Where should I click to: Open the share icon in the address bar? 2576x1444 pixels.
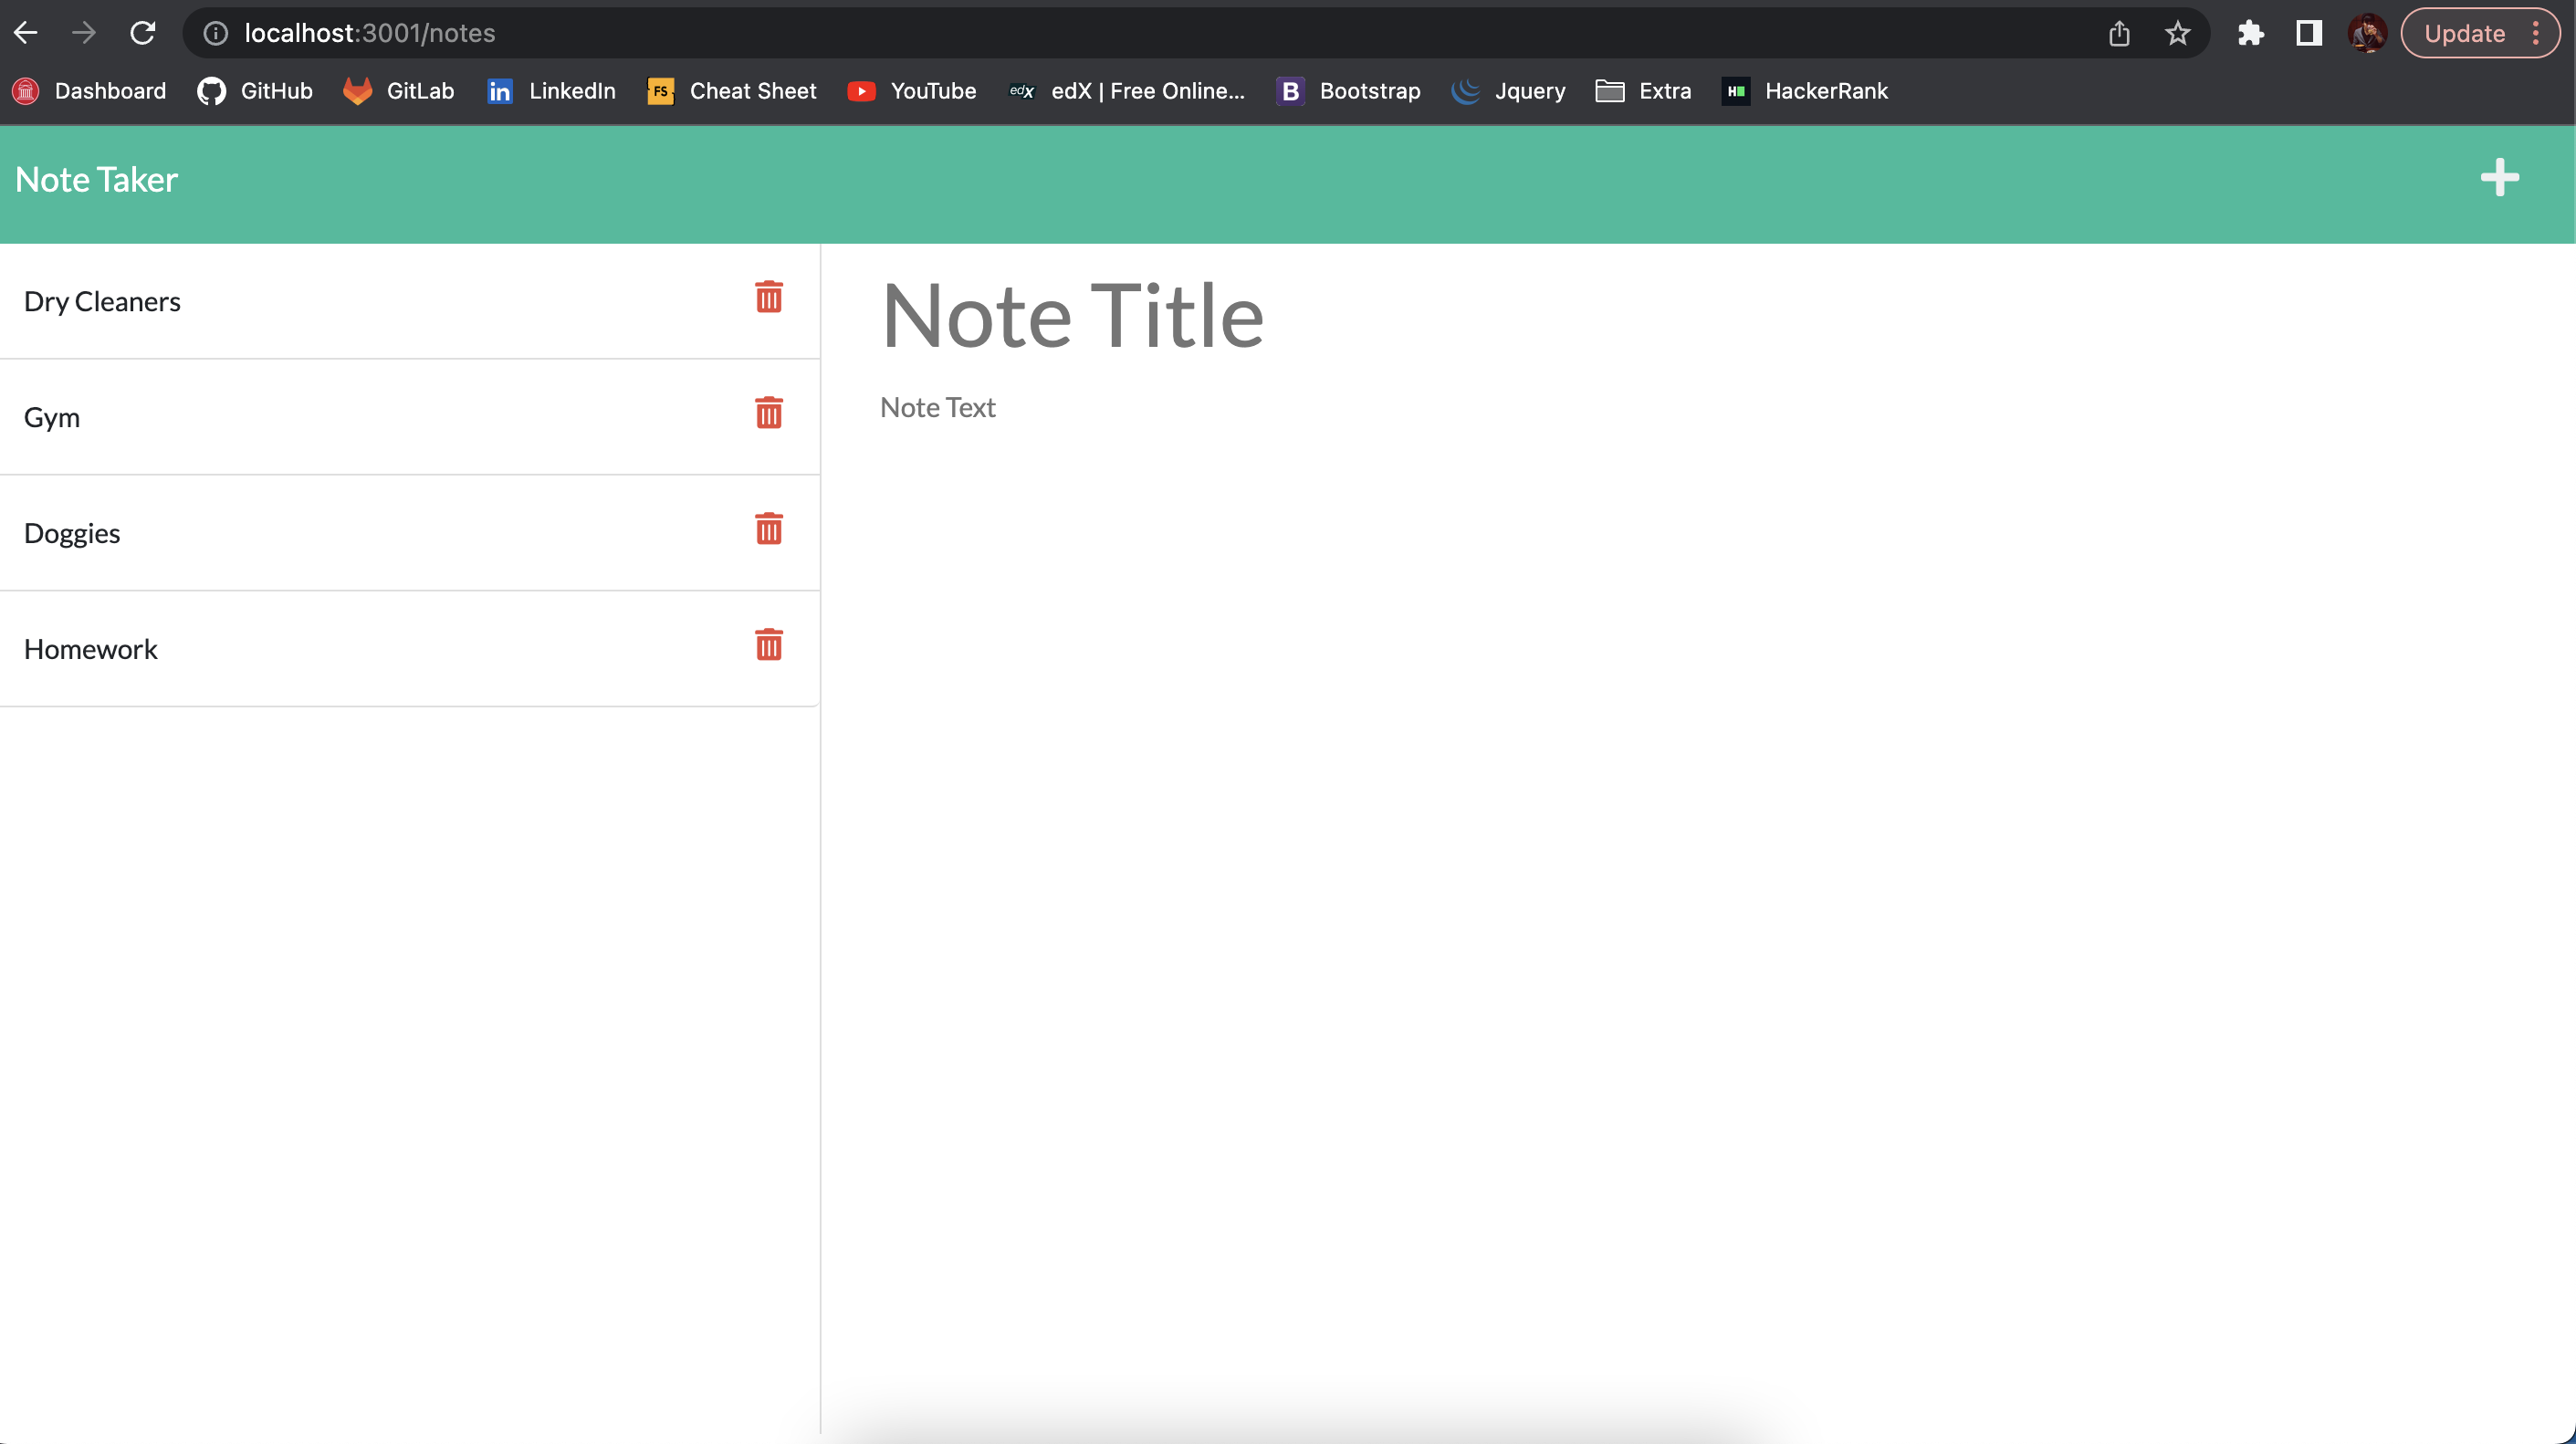[x=2119, y=33]
